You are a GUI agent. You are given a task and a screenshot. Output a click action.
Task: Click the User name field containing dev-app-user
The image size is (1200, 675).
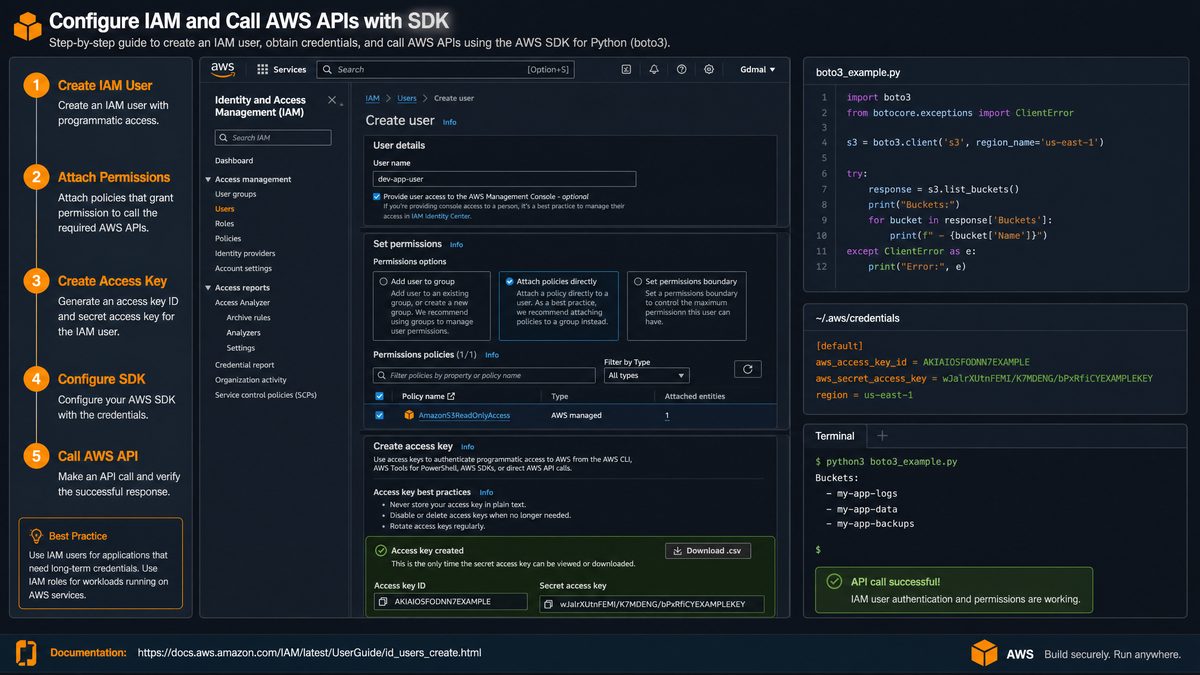tap(505, 179)
